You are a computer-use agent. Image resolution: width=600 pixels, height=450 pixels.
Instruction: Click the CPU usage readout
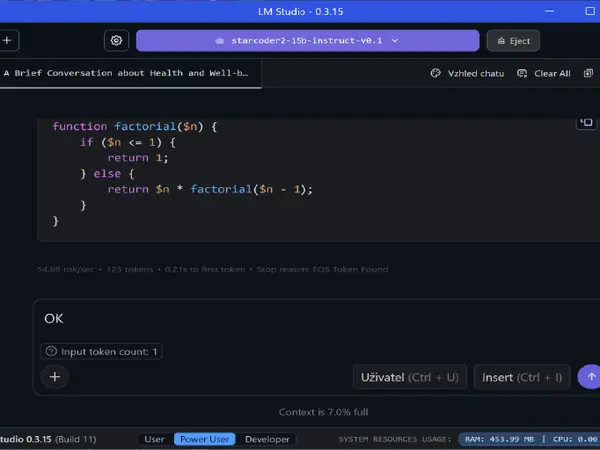(575, 439)
